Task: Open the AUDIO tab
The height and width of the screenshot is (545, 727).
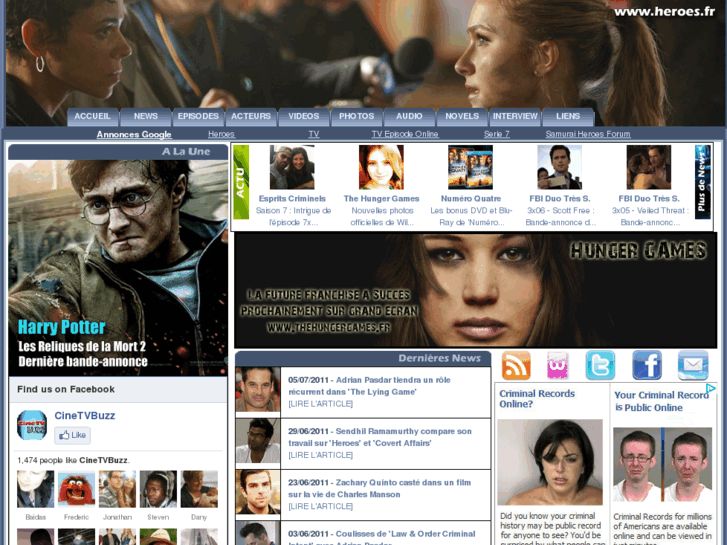Action: (x=409, y=116)
